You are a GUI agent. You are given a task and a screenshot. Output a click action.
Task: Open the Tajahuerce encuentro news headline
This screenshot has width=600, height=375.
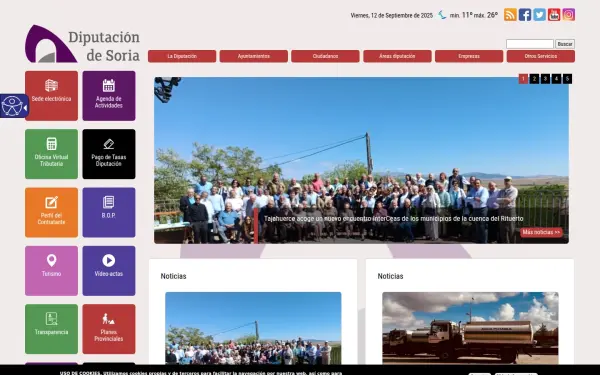[x=394, y=219]
